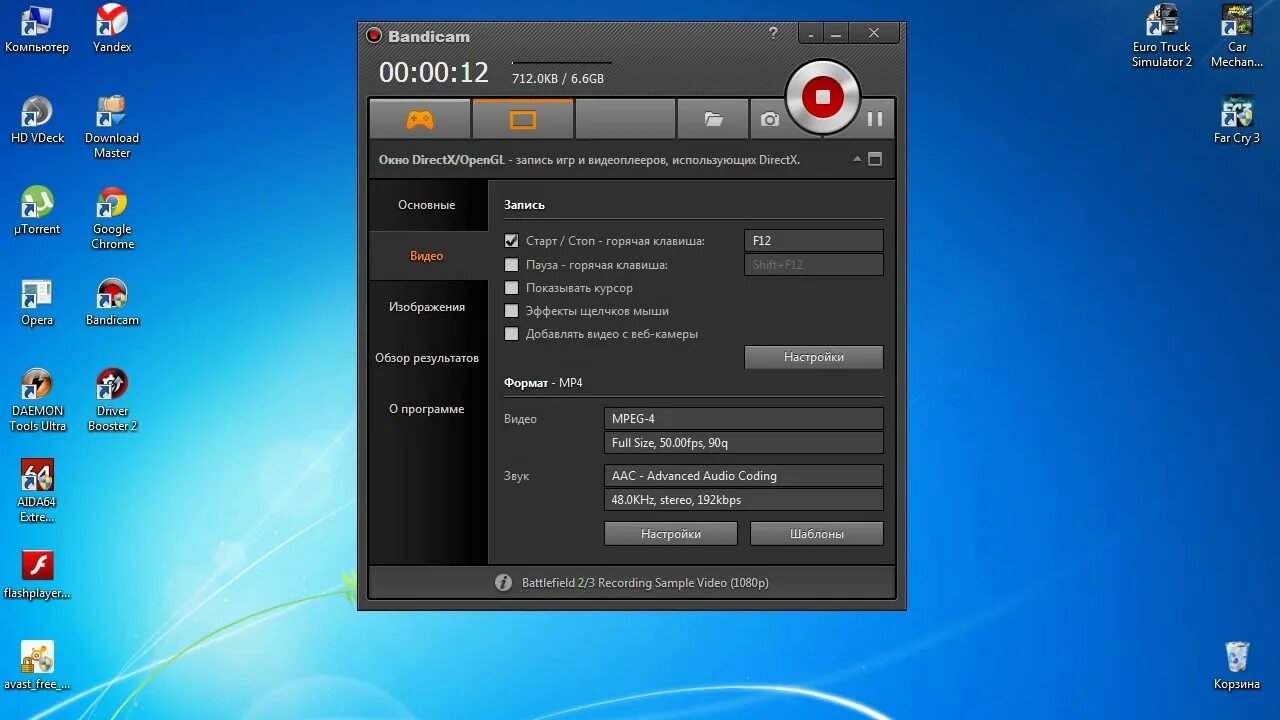Open the HD VDeck desktop icon
This screenshot has height=720, width=1280.
tap(37, 121)
